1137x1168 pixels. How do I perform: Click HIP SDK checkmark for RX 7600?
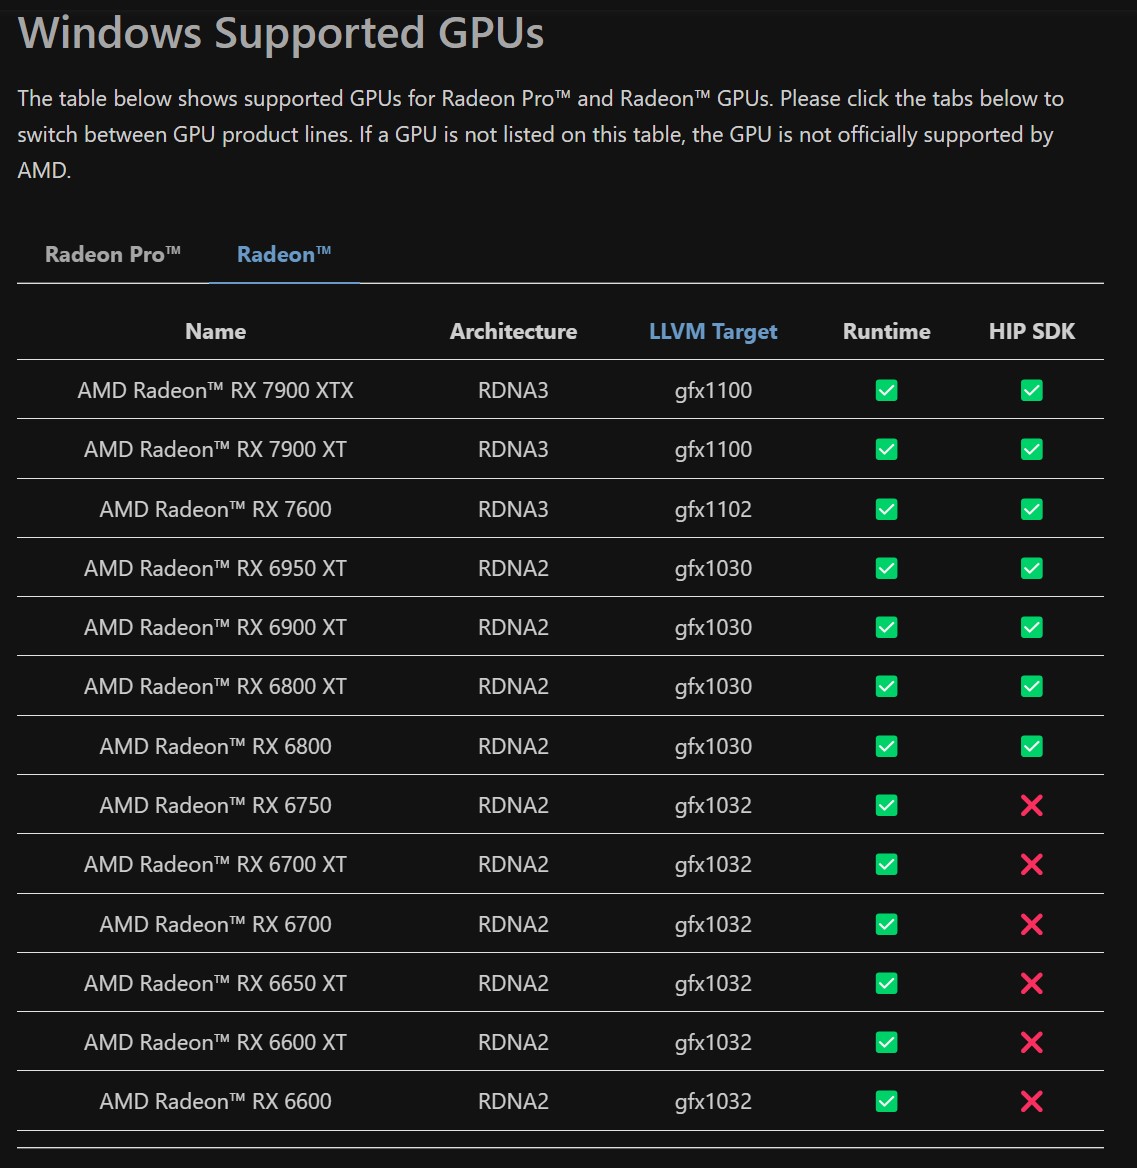[1032, 510]
